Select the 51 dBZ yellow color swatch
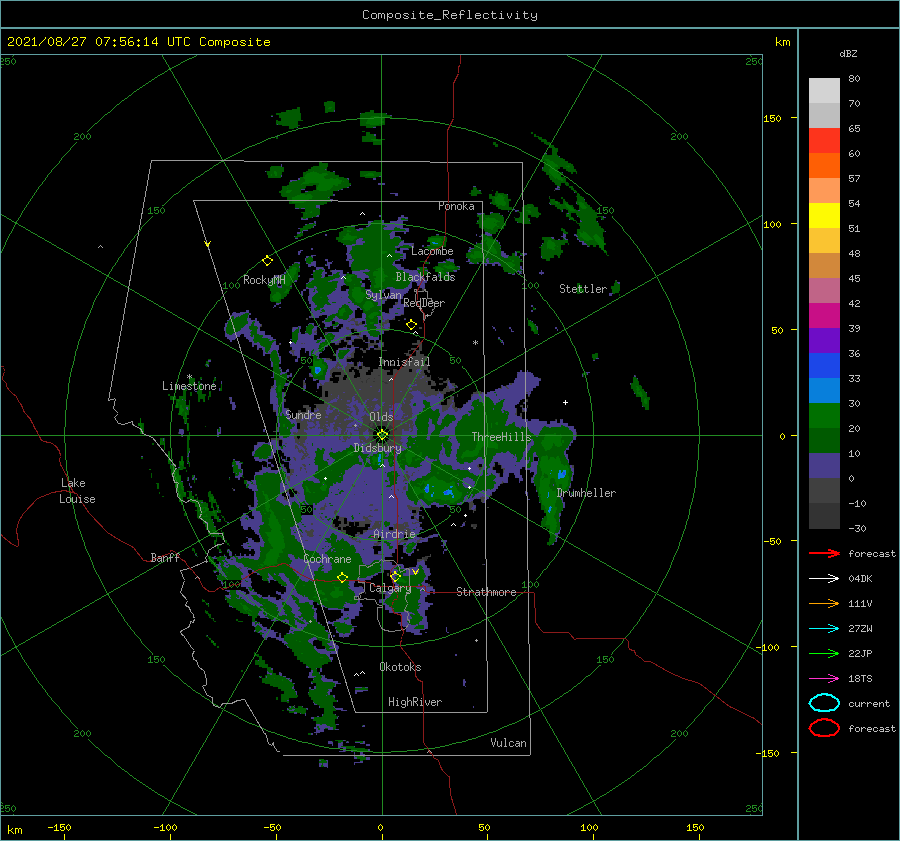 [x=824, y=215]
